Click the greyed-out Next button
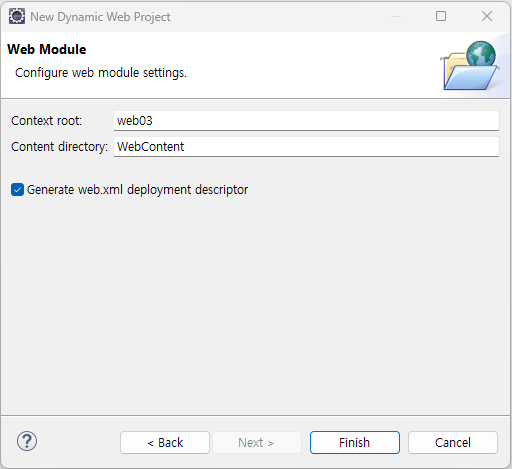Viewport: 512px width, 469px height. point(257,443)
